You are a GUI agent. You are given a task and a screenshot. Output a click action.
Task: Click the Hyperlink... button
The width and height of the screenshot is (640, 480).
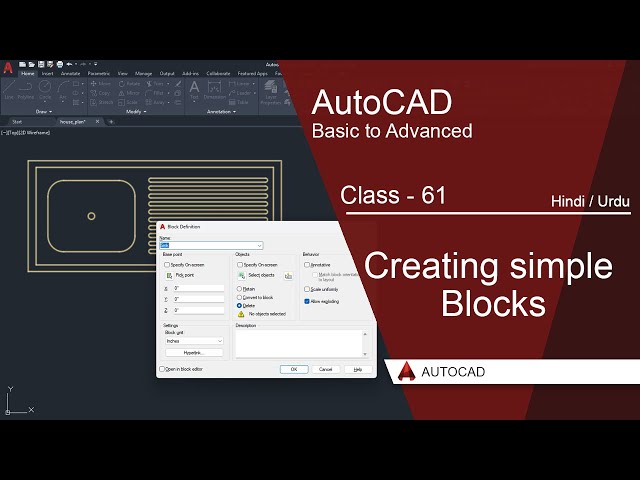point(194,353)
